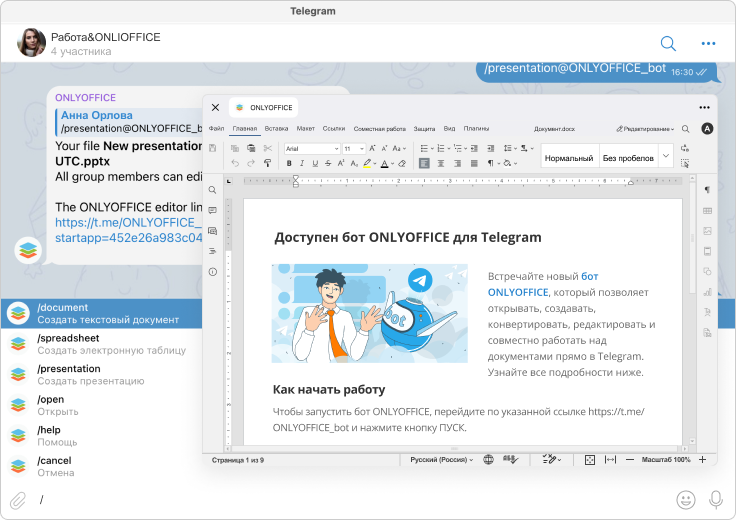Open the paragraph settings icon in right sidebar
This screenshot has width=736, height=520.
pyautogui.click(x=707, y=190)
